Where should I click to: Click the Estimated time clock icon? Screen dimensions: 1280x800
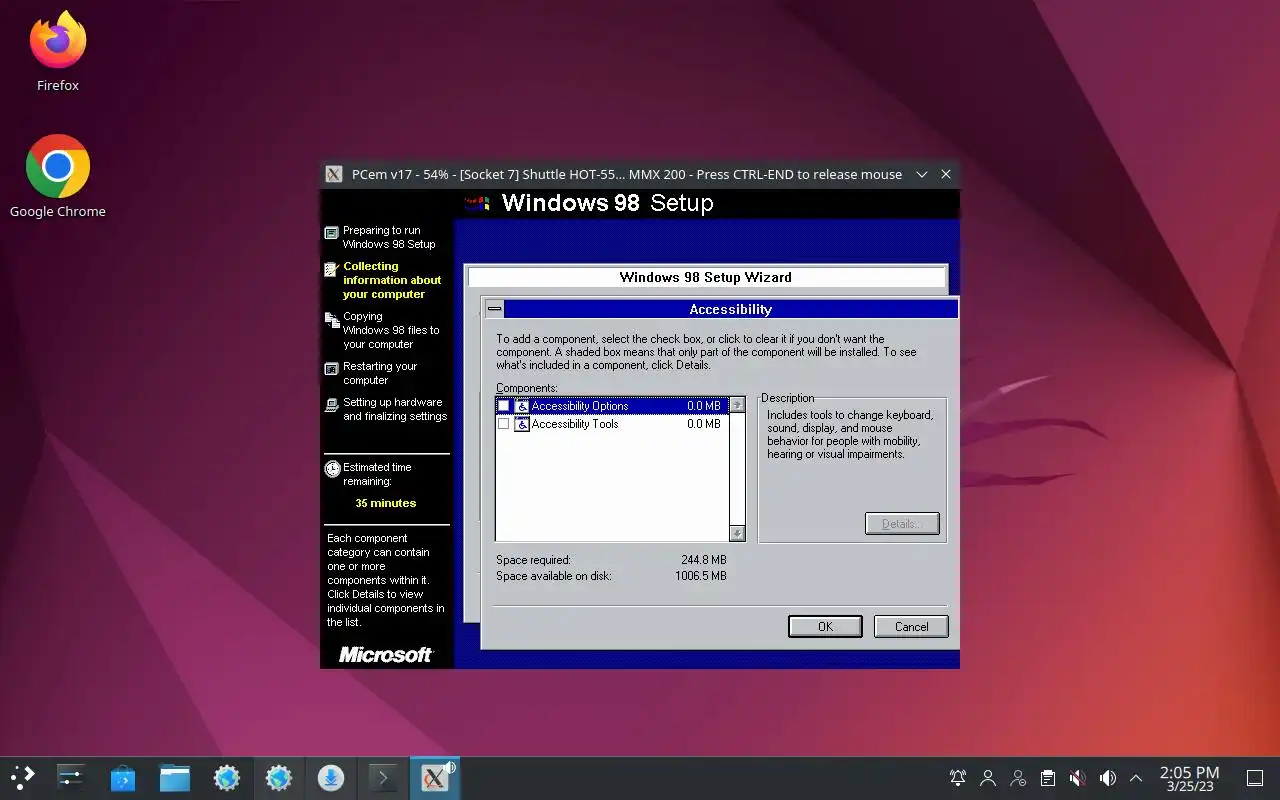pos(332,468)
